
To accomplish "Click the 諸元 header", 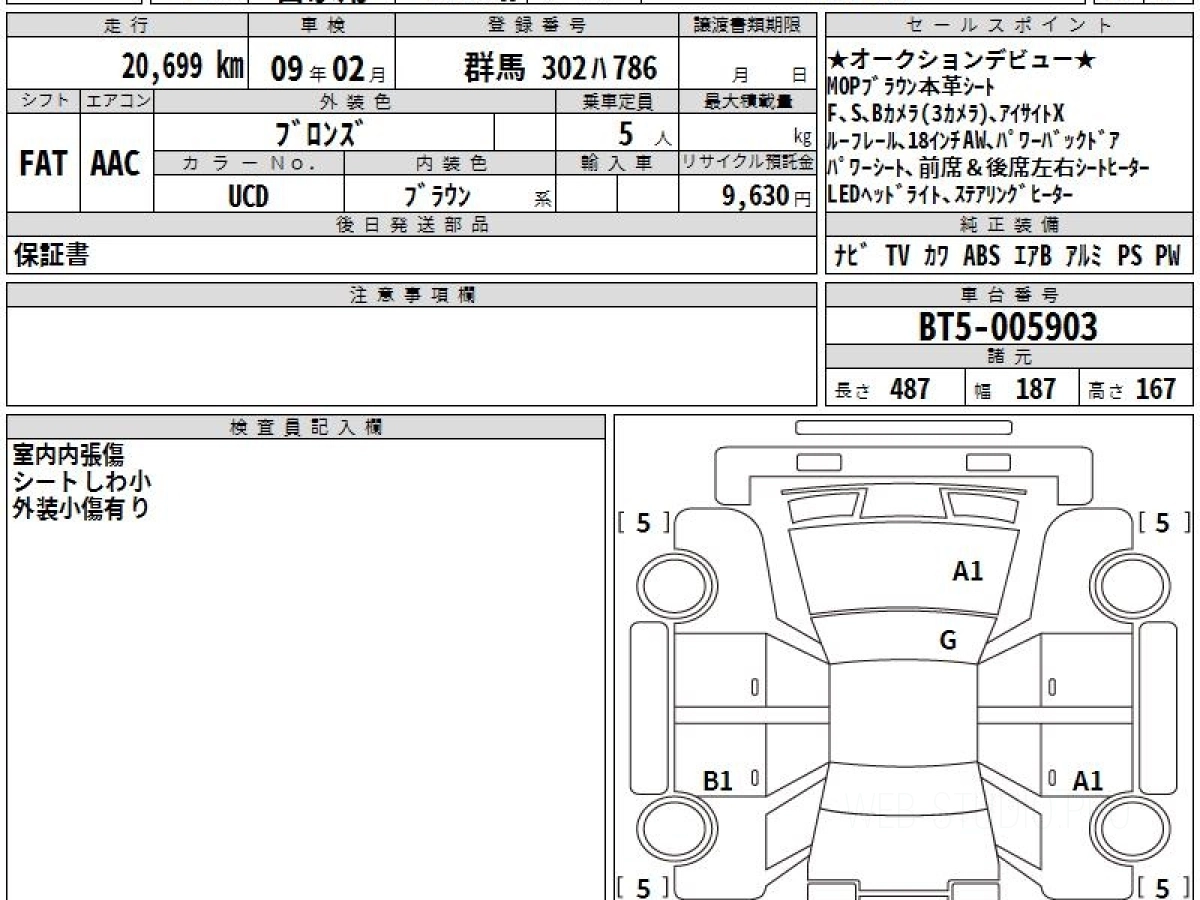I will point(1010,358).
